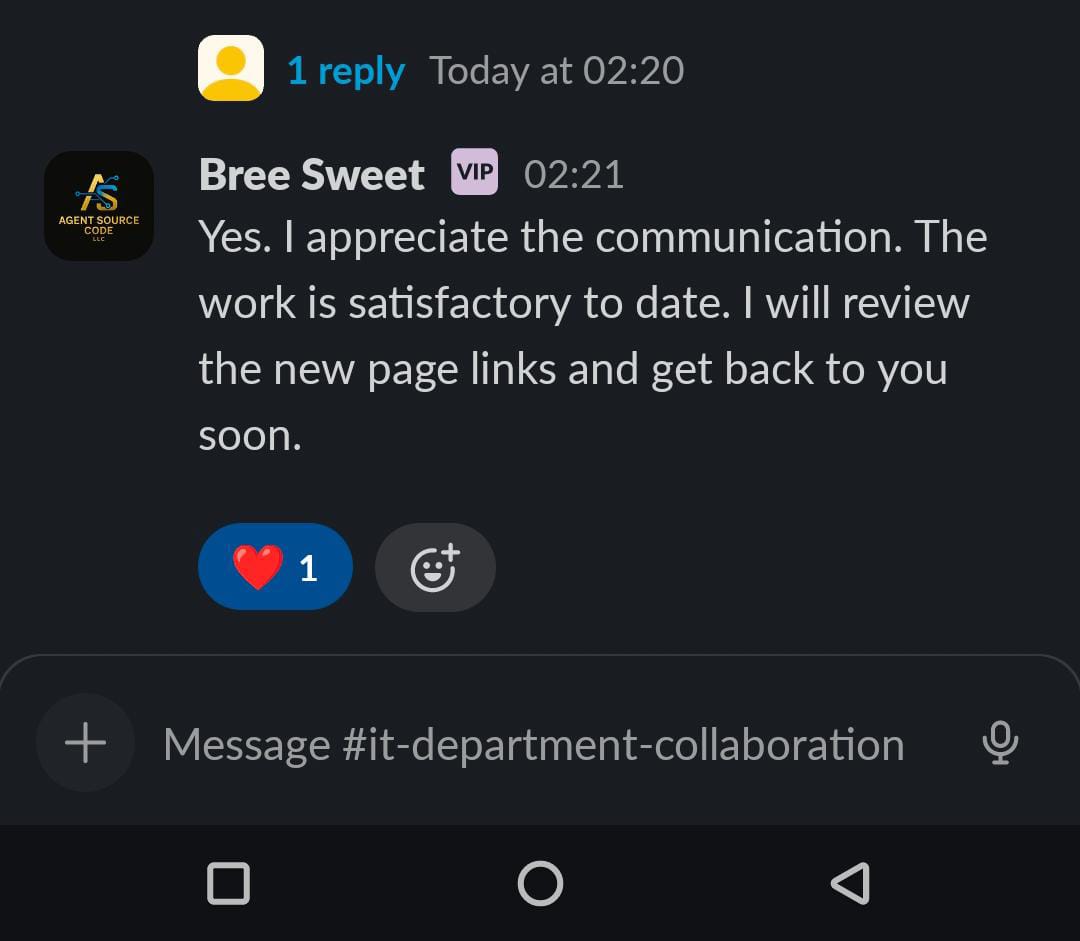Tap Android back triangle button

pyautogui.click(x=851, y=883)
